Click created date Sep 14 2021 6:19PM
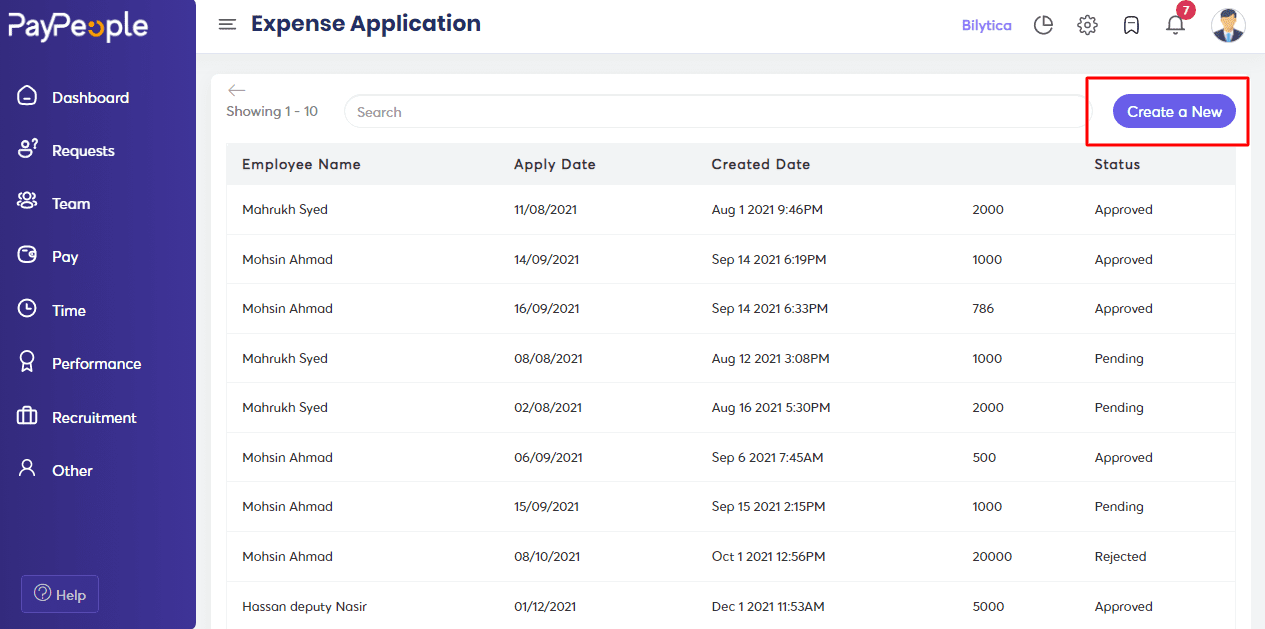1265x629 pixels. click(769, 259)
